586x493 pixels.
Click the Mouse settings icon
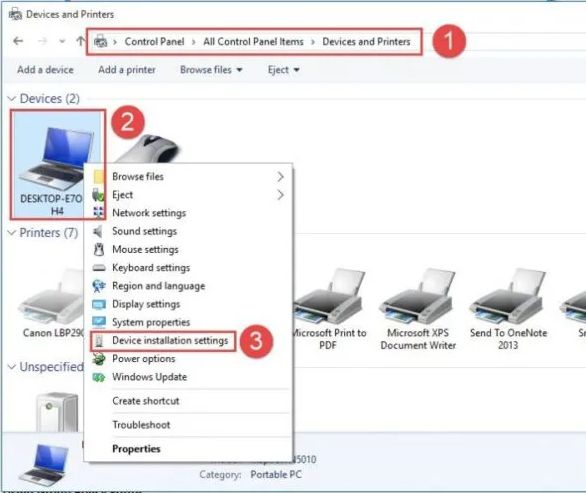tap(99, 250)
